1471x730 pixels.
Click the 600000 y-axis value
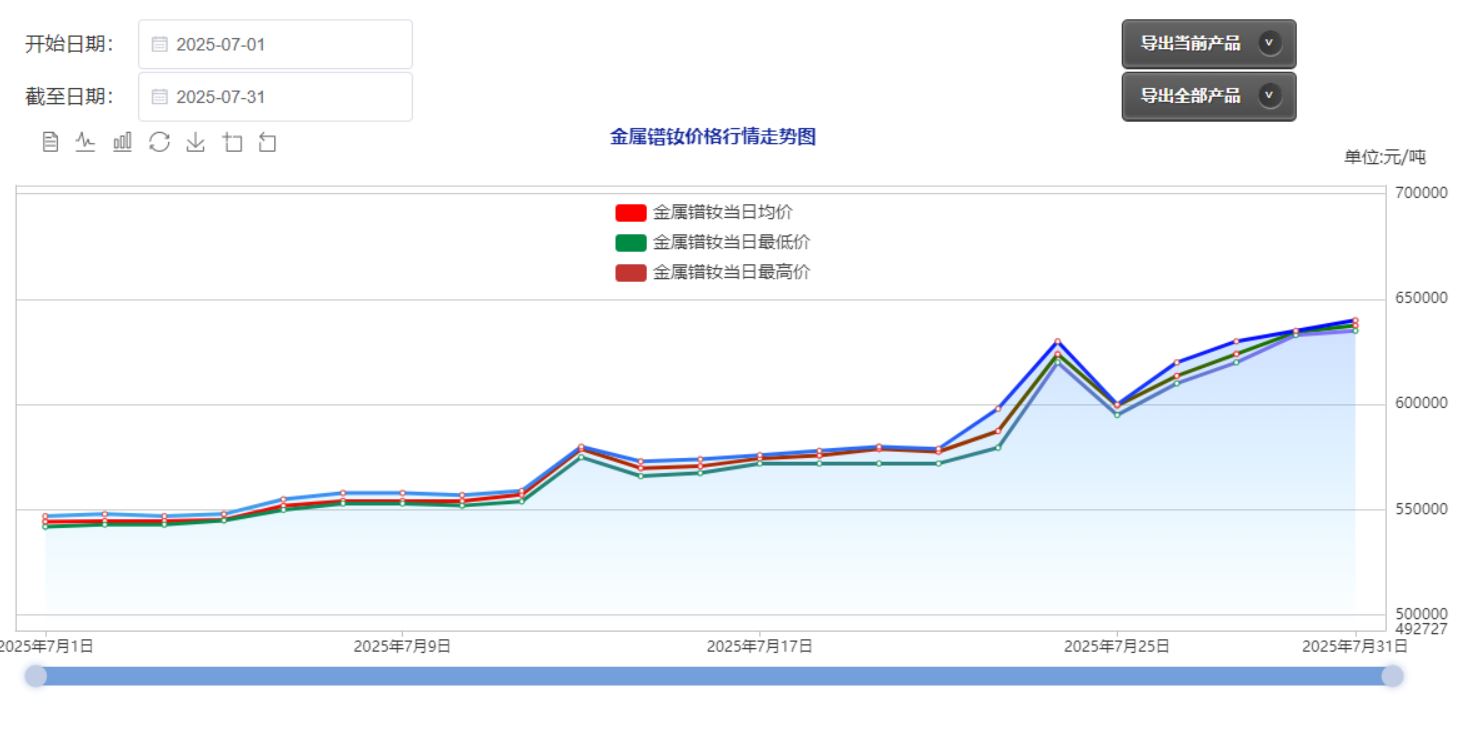1421,403
